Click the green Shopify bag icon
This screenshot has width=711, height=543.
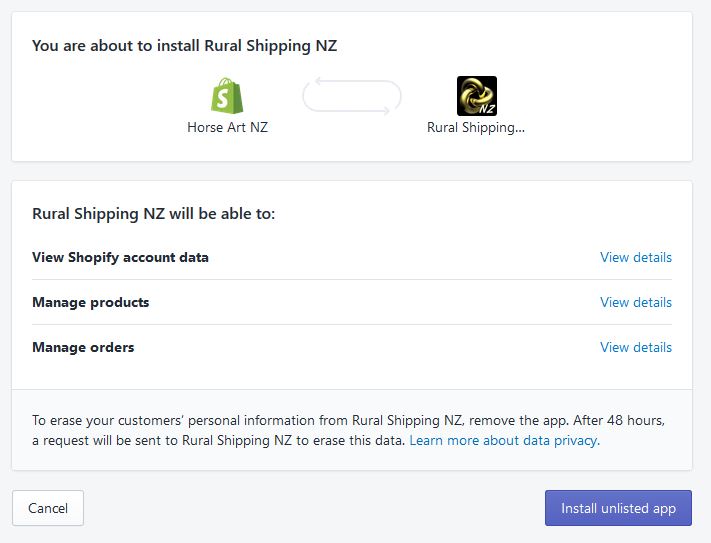(228, 96)
